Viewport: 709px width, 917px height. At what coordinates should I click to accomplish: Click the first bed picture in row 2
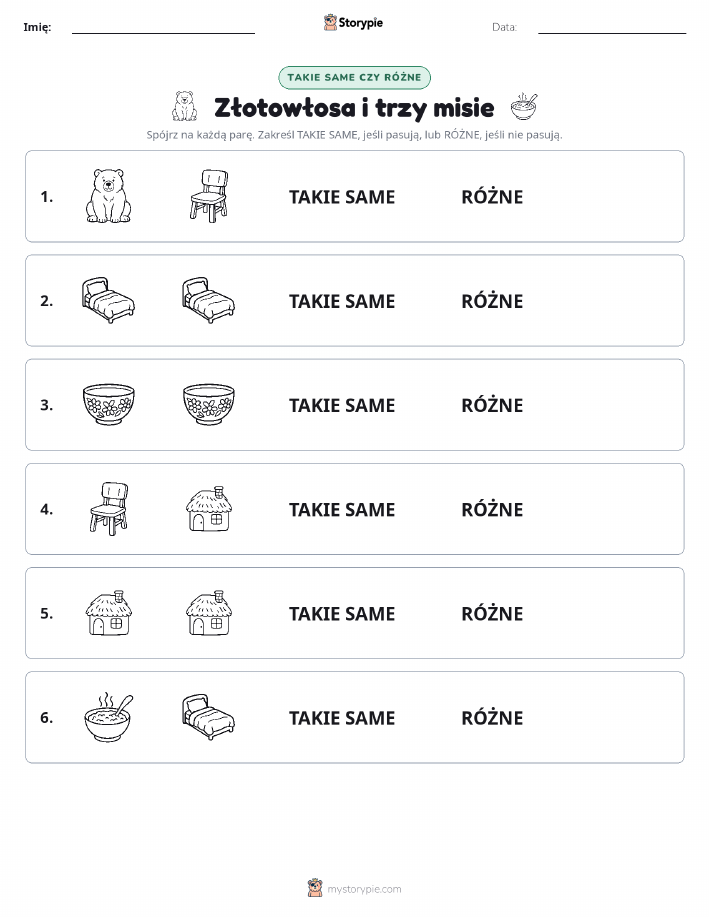click(108, 300)
